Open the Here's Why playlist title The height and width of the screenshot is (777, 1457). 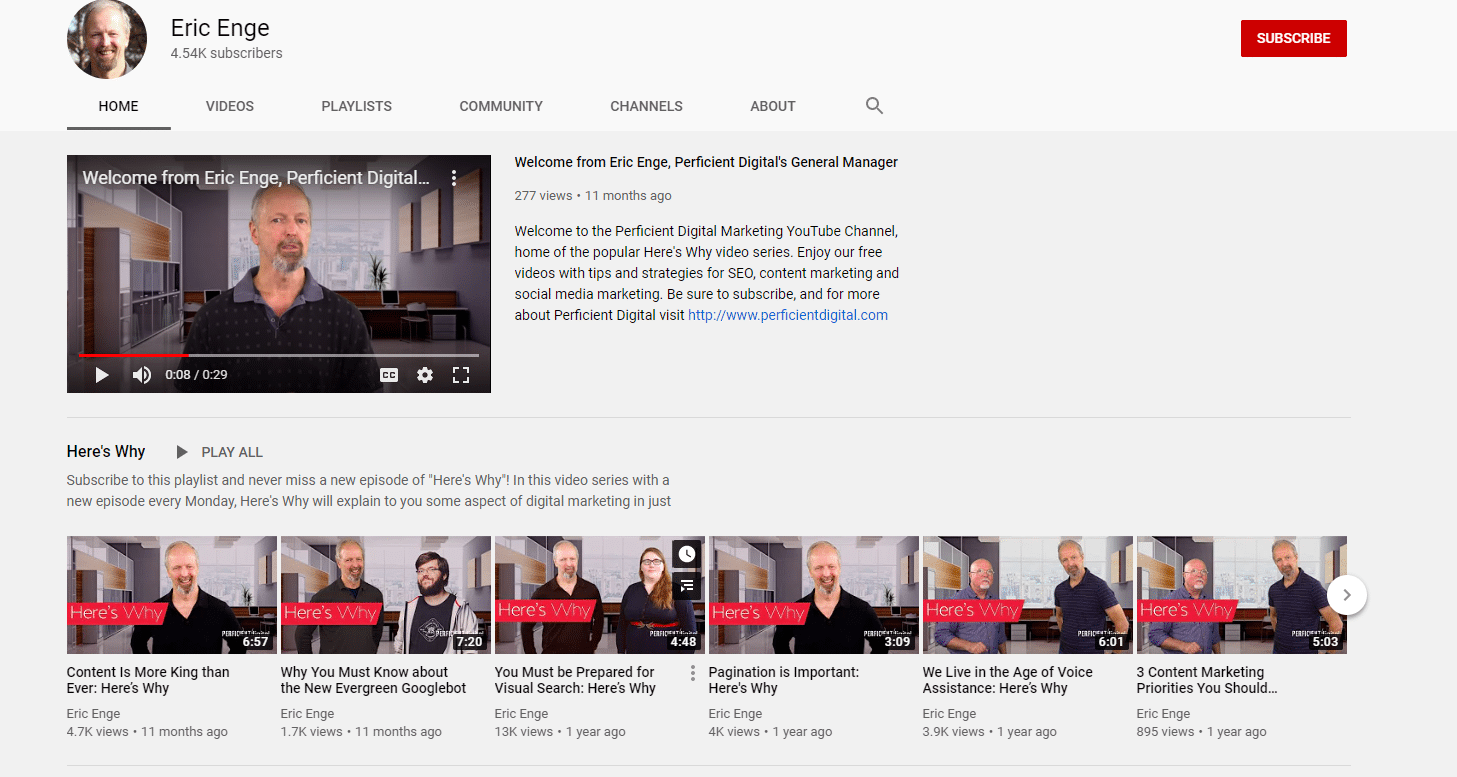pyautogui.click(x=106, y=451)
